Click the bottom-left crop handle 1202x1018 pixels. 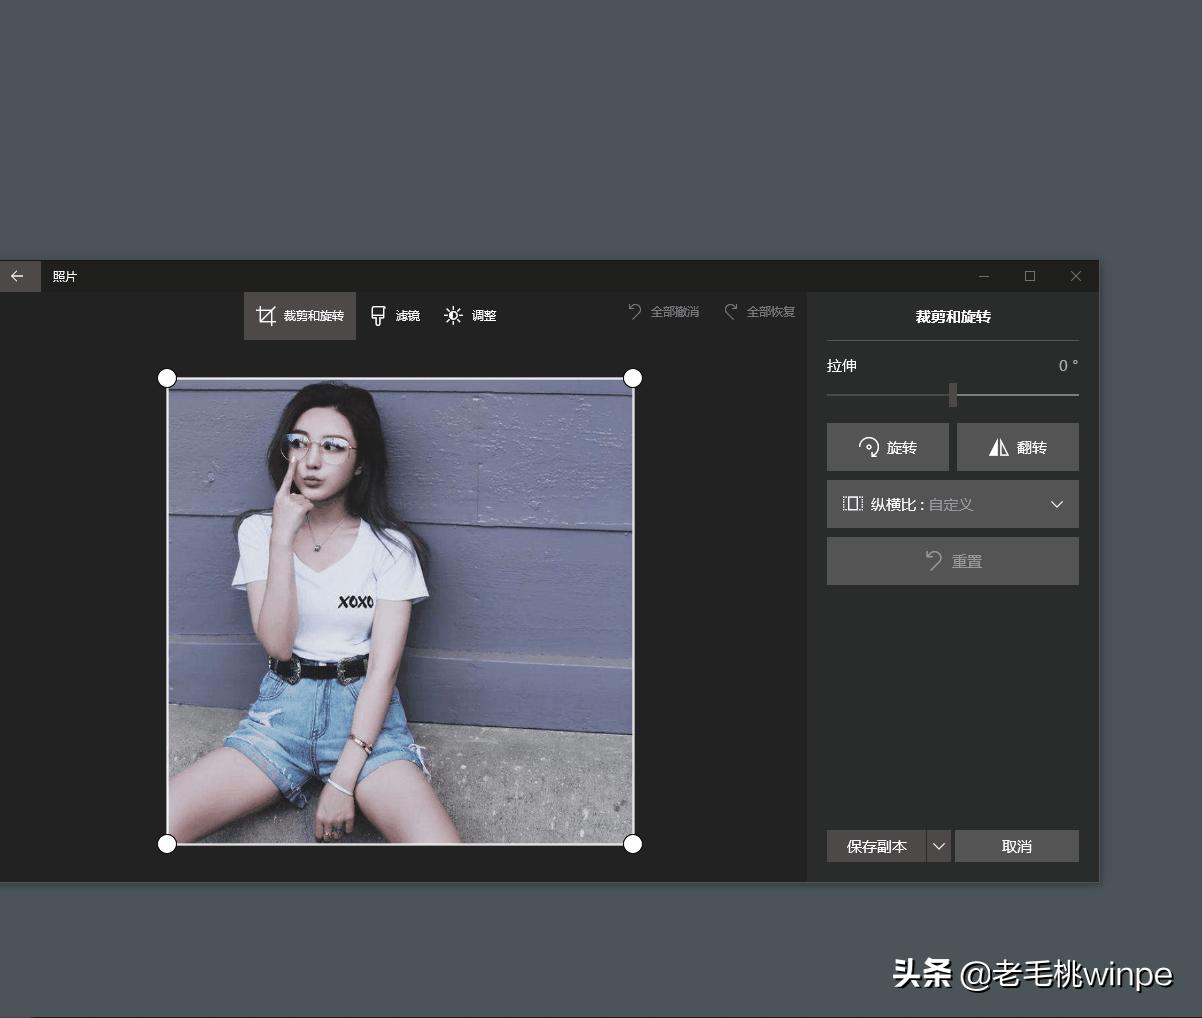pyautogui.click(x=167, y=844)
